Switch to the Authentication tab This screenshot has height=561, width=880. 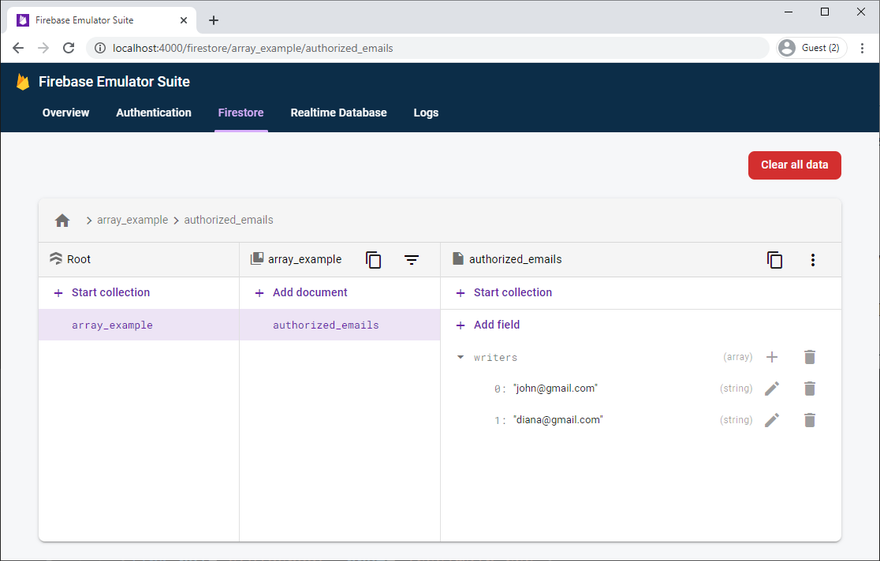(x=154, y=113)
